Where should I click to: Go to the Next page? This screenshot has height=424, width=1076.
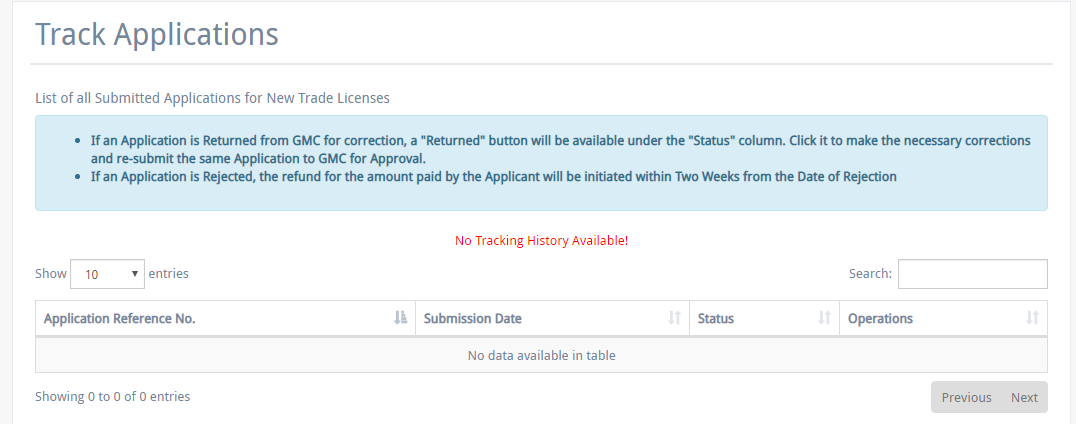point(1024,397)
